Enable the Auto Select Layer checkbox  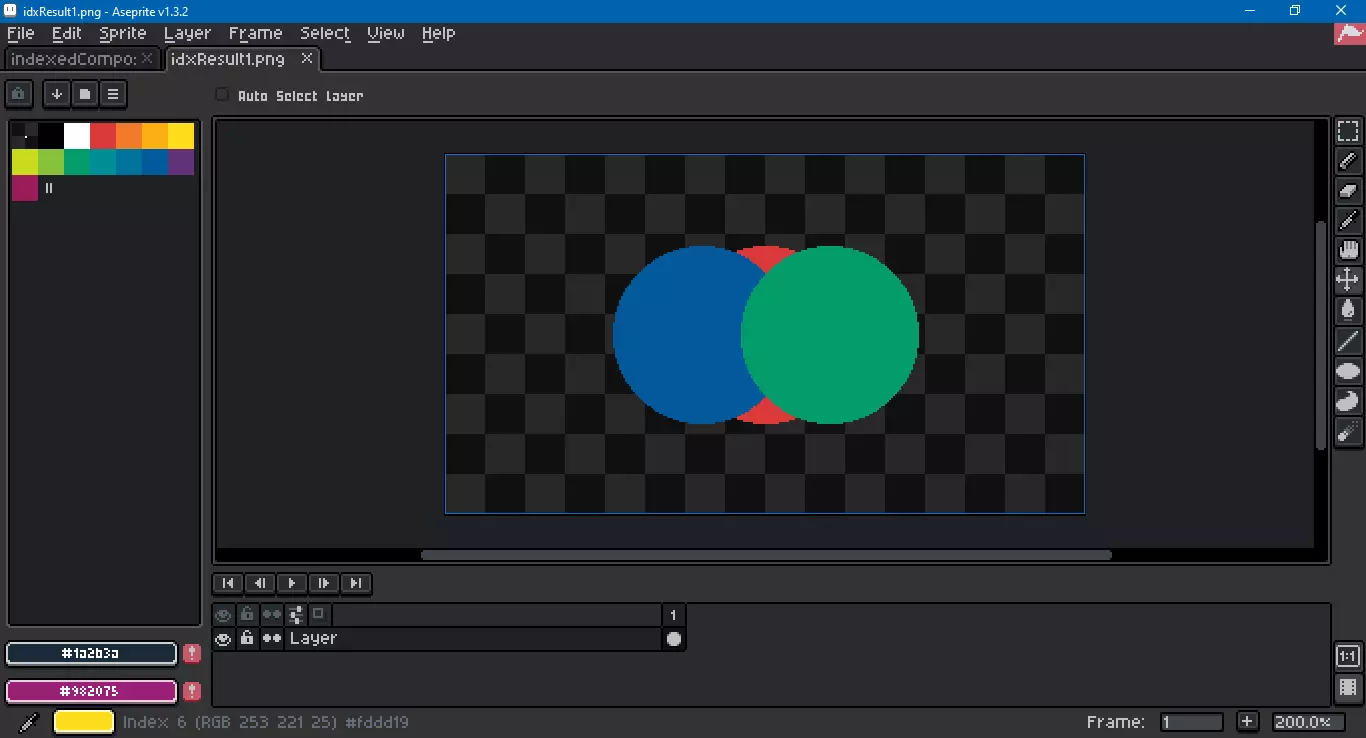click(x=222, y=95)
